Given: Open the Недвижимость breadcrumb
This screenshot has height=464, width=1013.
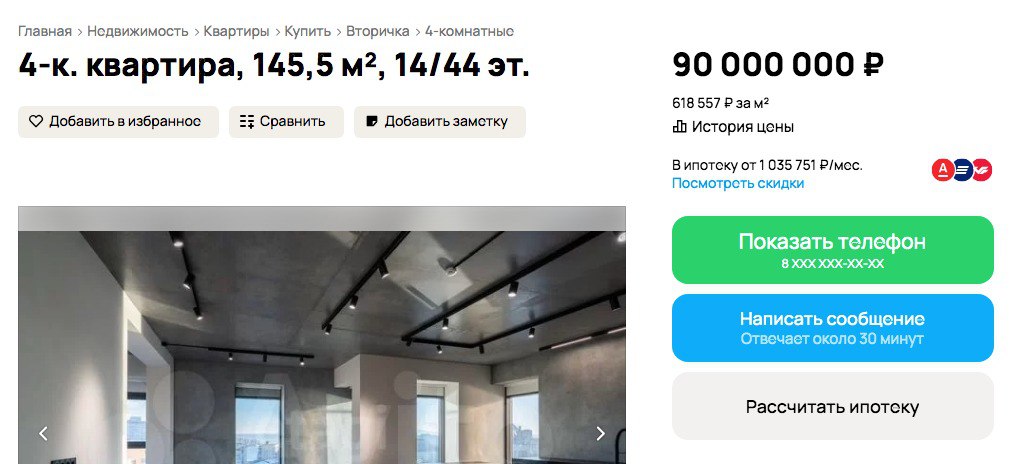Looking at the screenshot, I should tap(138, 31).
